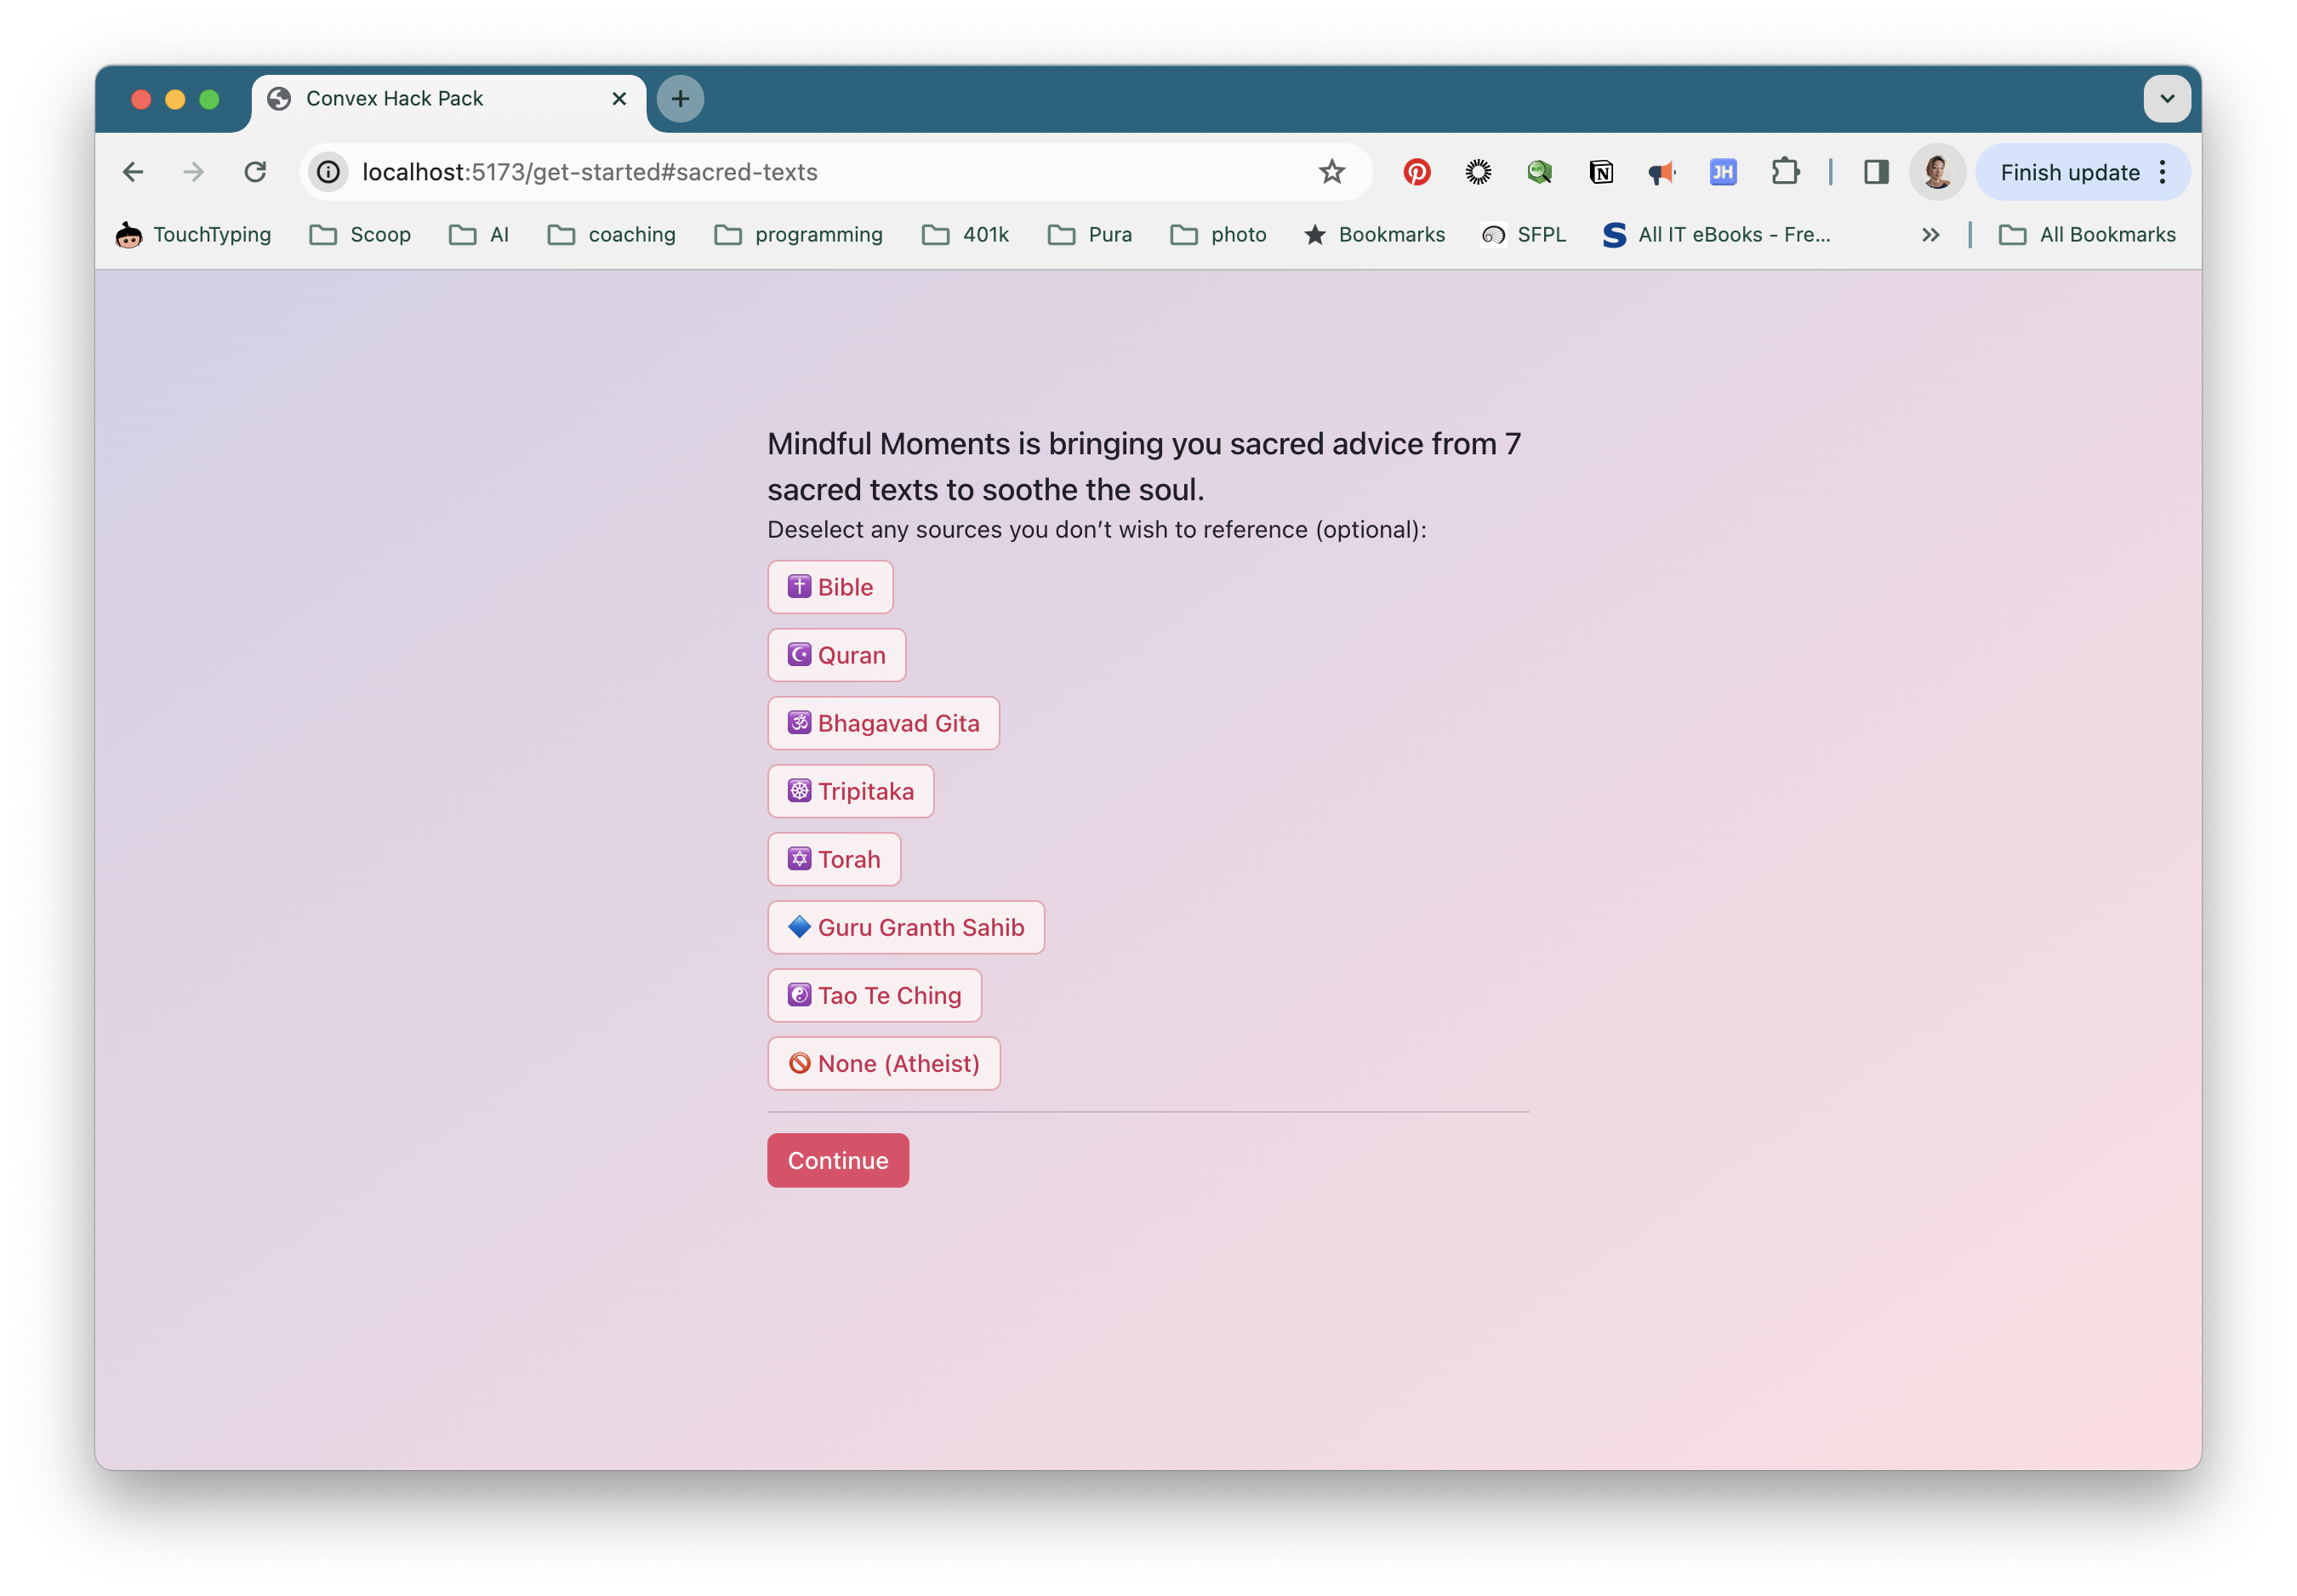2297x1596 pixels.
Task: Toggle the Quran source off
Action: click(836, 655)
